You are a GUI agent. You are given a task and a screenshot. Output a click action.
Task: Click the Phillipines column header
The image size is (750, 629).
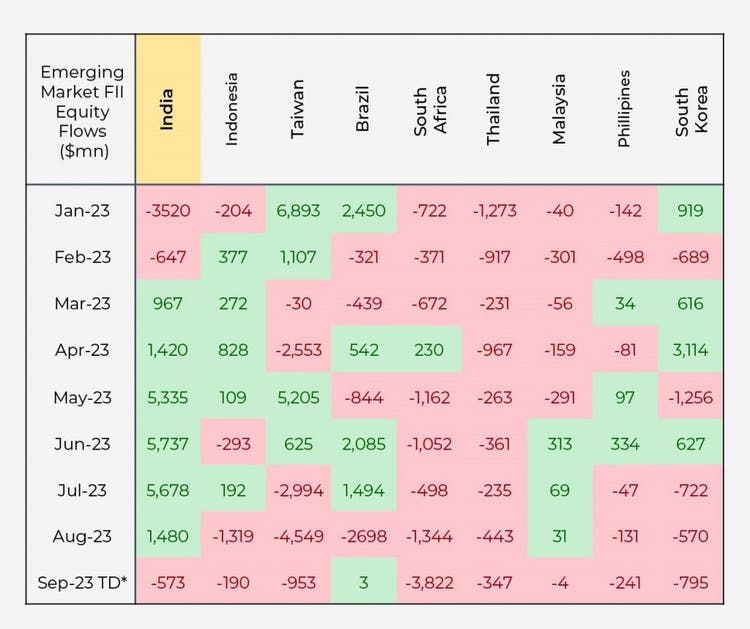(624, 109)
